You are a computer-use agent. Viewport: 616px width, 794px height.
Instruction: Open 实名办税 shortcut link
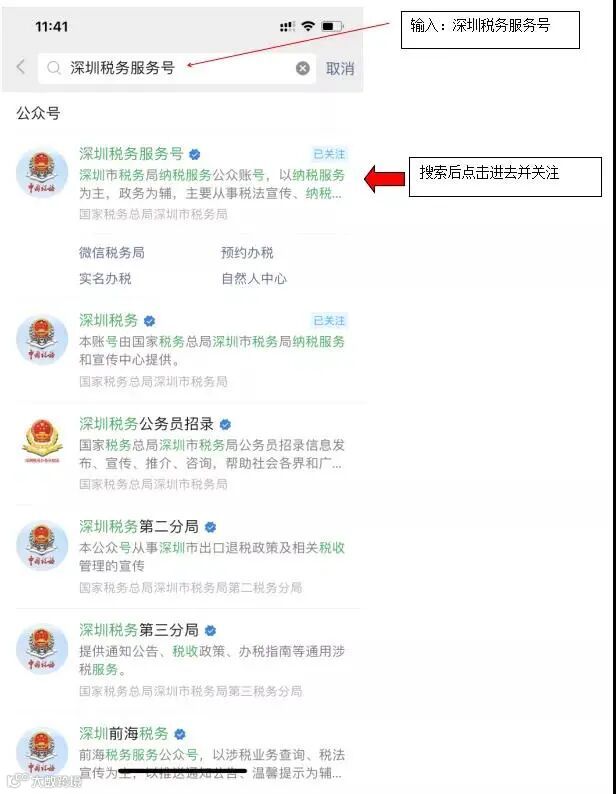(x=105, y=278)
